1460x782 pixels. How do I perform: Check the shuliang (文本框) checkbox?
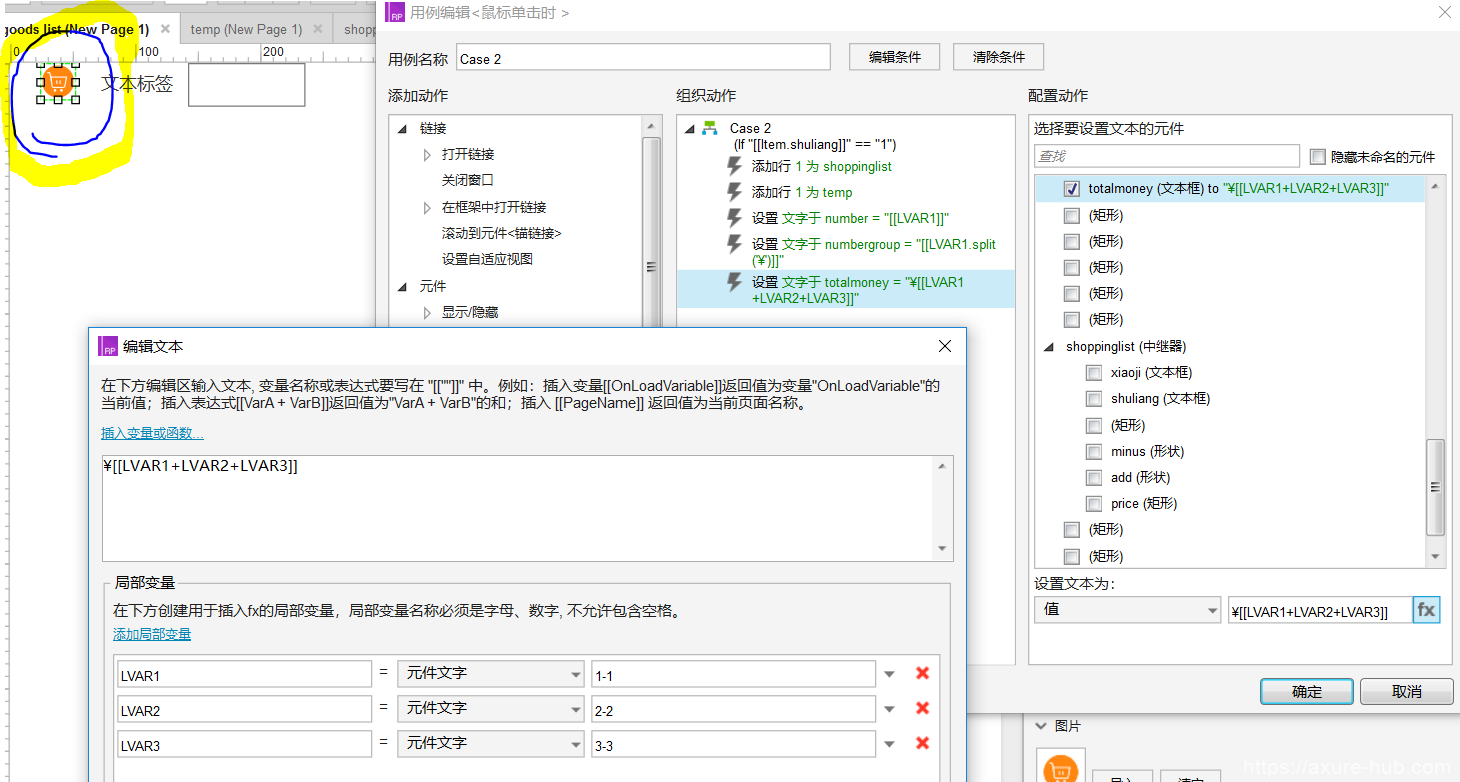[1094, 399]
